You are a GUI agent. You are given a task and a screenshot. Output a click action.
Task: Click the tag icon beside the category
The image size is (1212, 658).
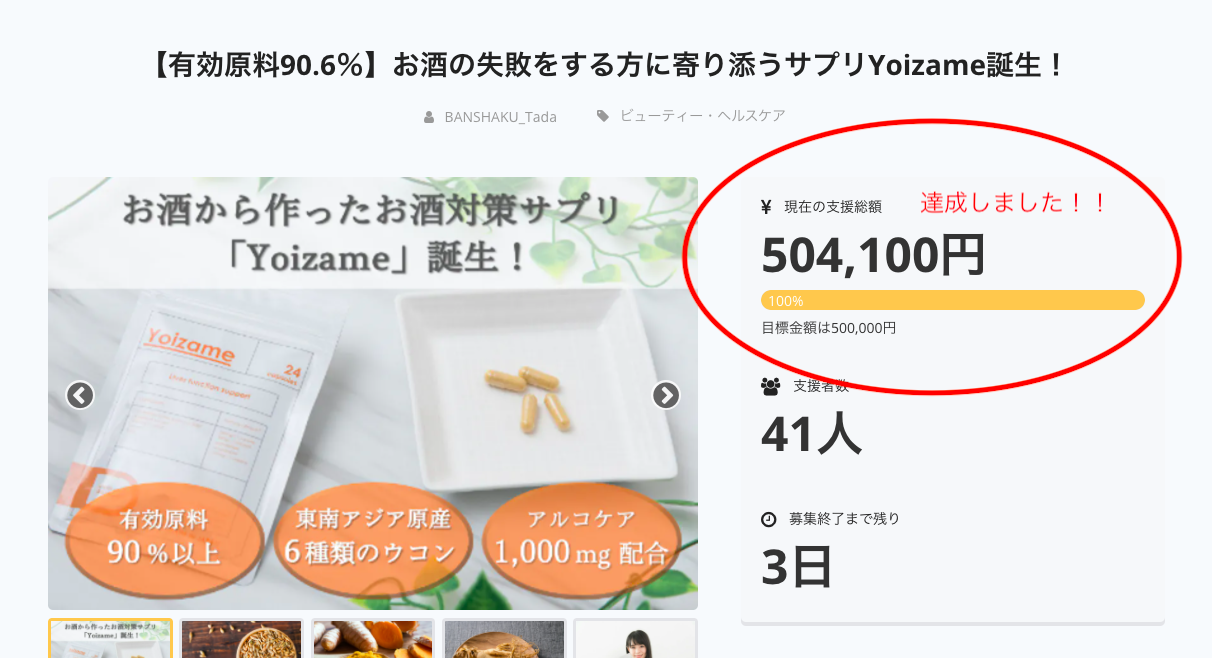[603, 116]
